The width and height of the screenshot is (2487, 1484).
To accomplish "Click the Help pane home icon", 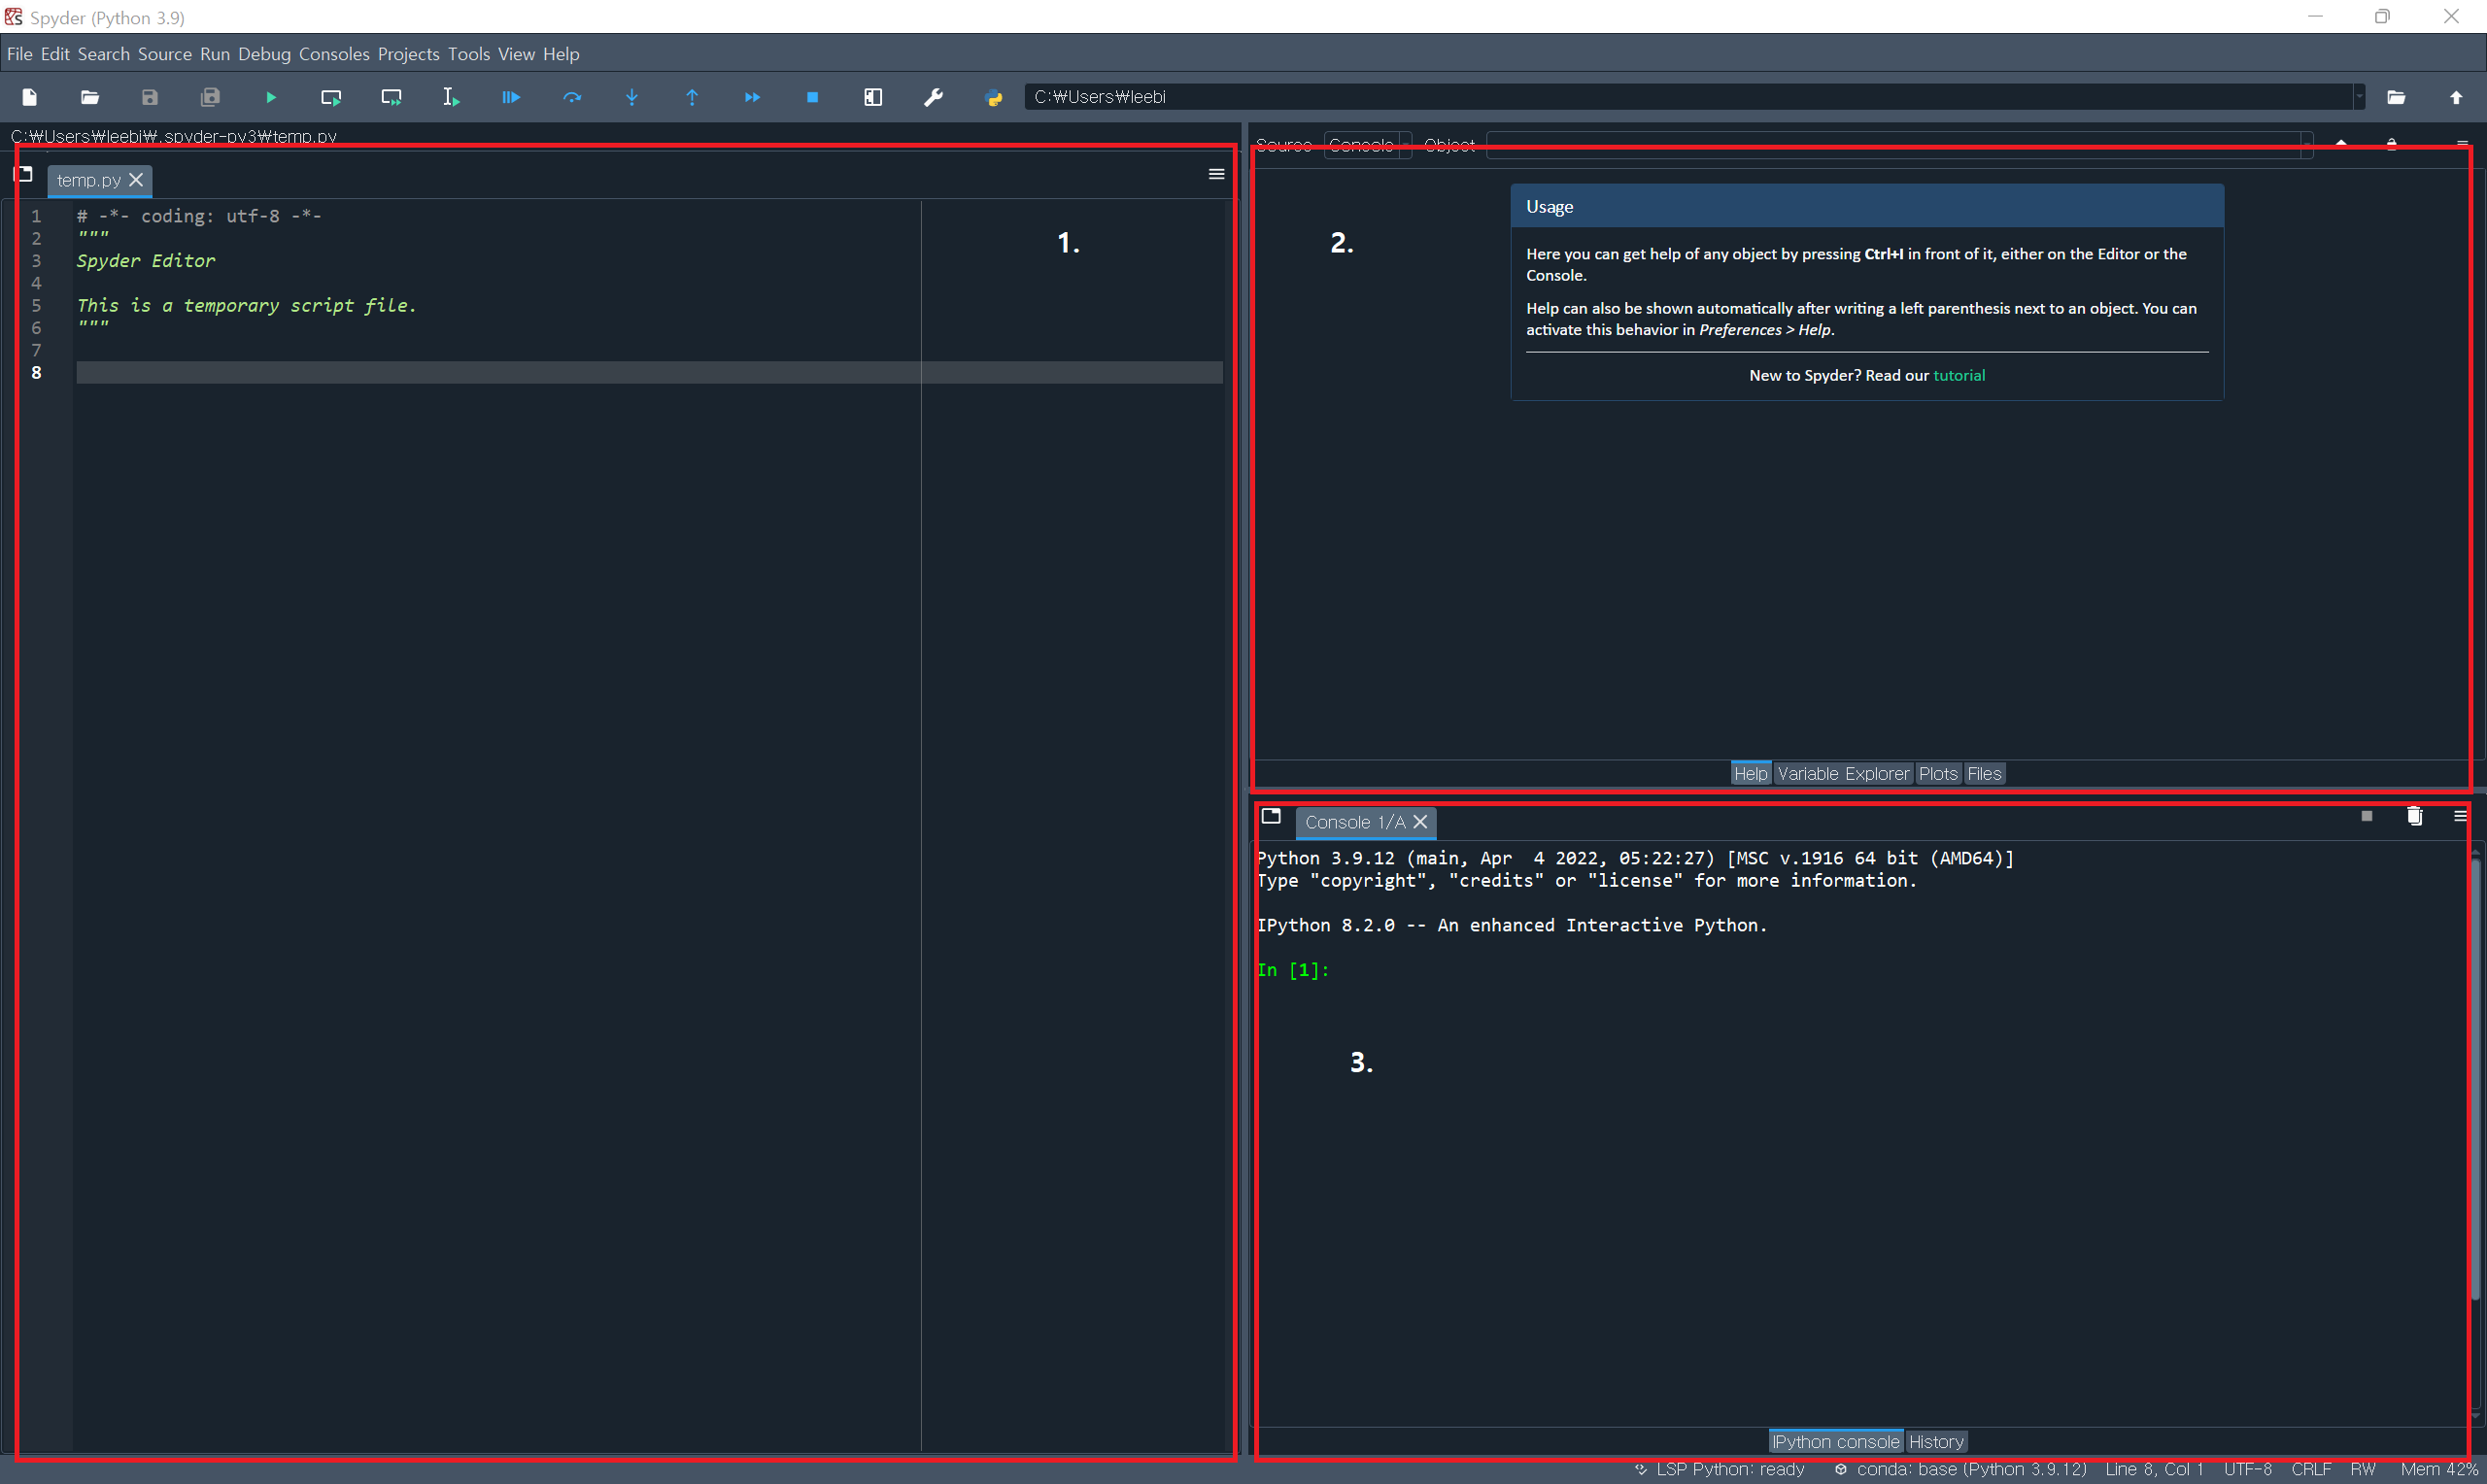I will point(2341,144).
